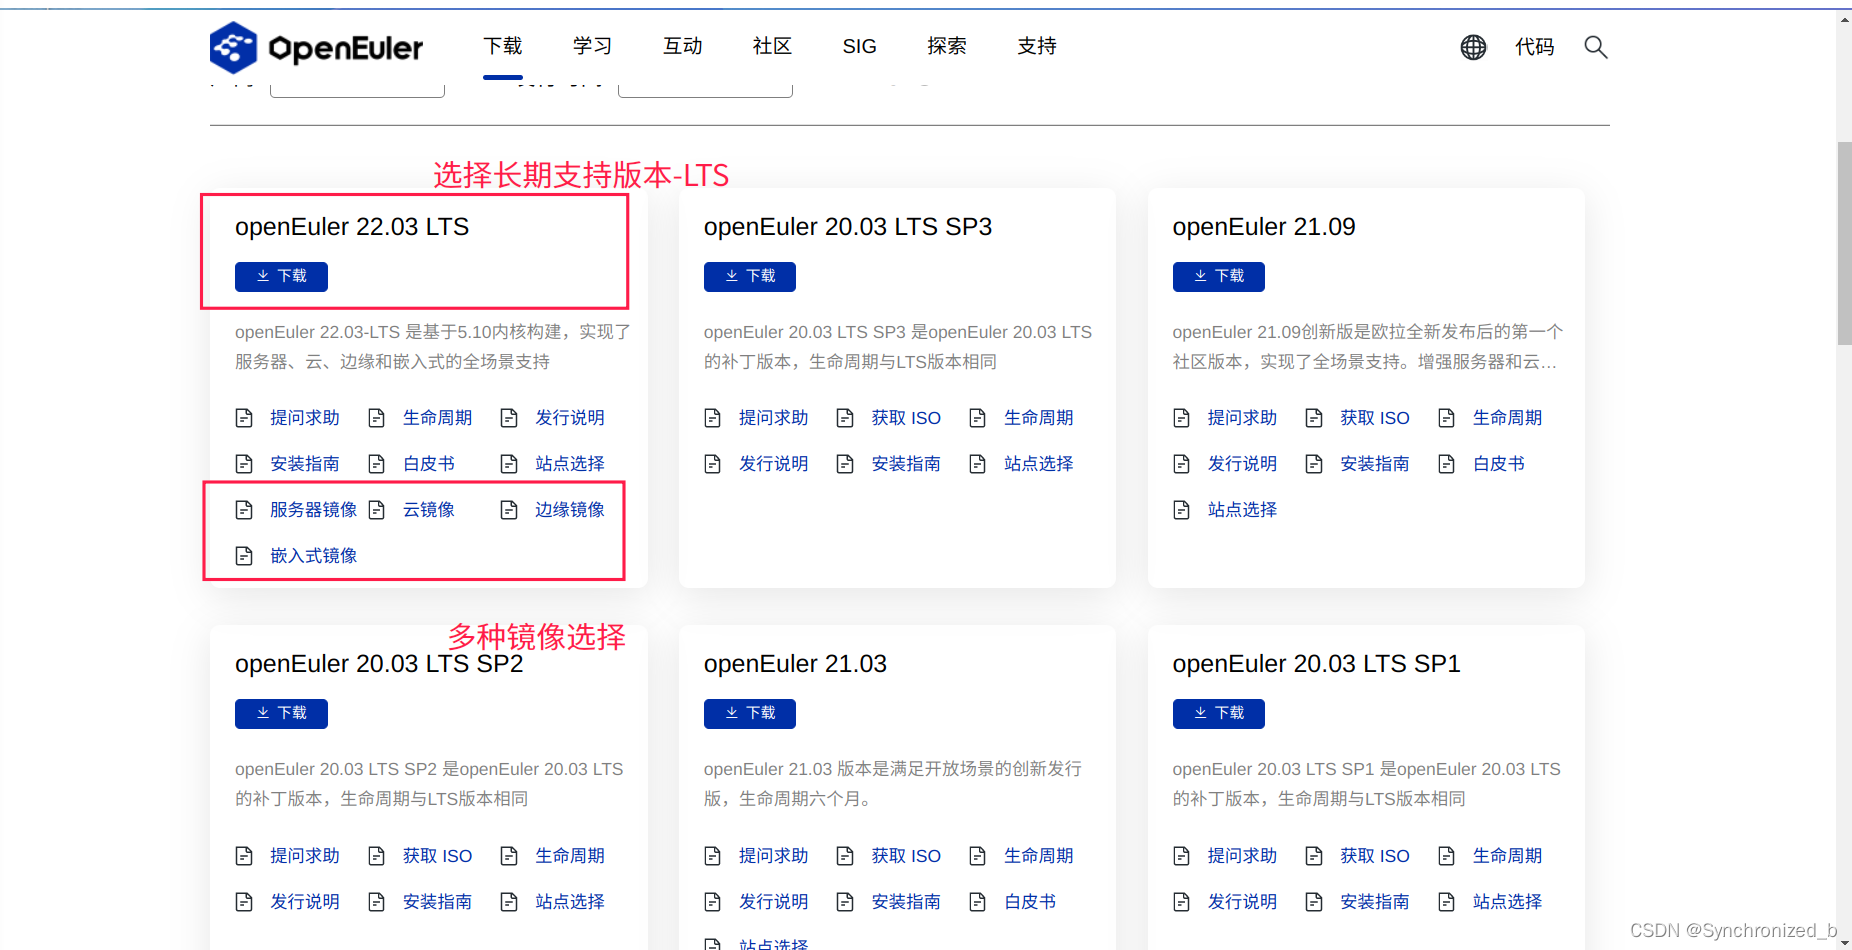Click document icon beside 20.03 LTS SP2 获取 ISO

point(377,856)
